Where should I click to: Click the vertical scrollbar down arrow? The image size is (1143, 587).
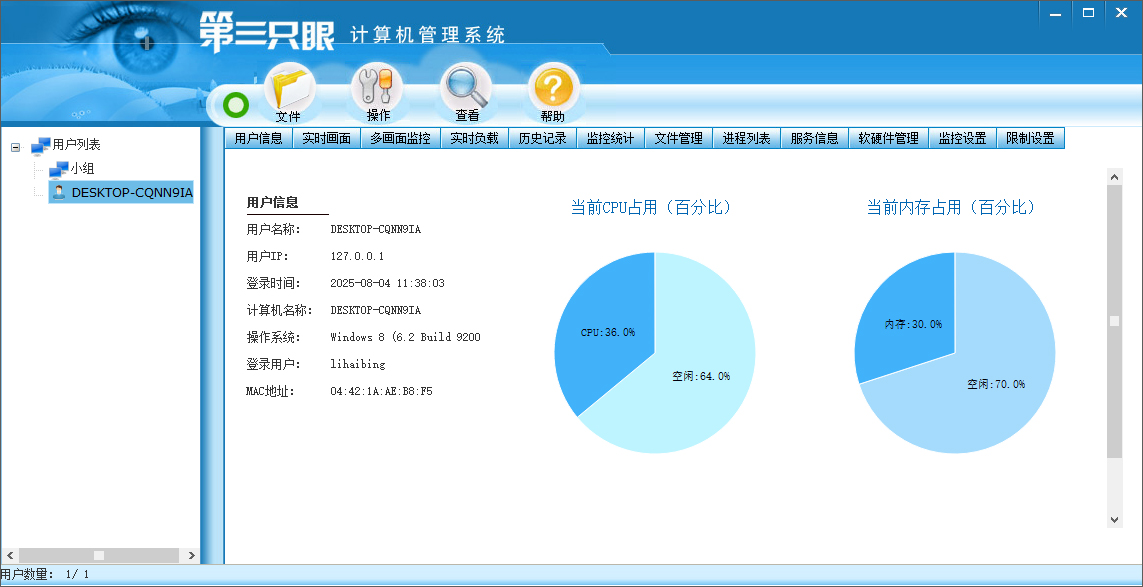click(1113, 520)
